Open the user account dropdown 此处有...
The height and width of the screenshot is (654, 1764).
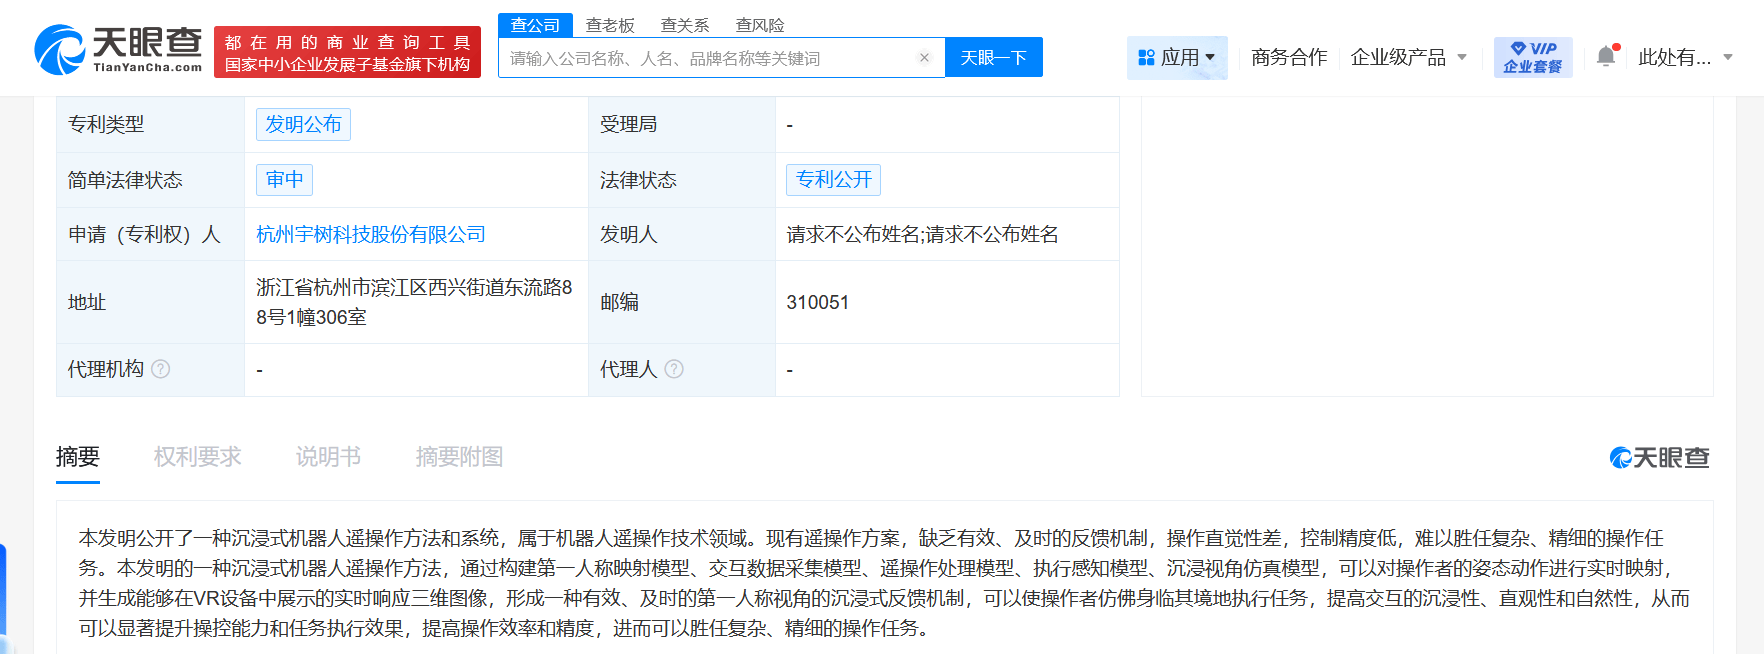pos(1685,58)
